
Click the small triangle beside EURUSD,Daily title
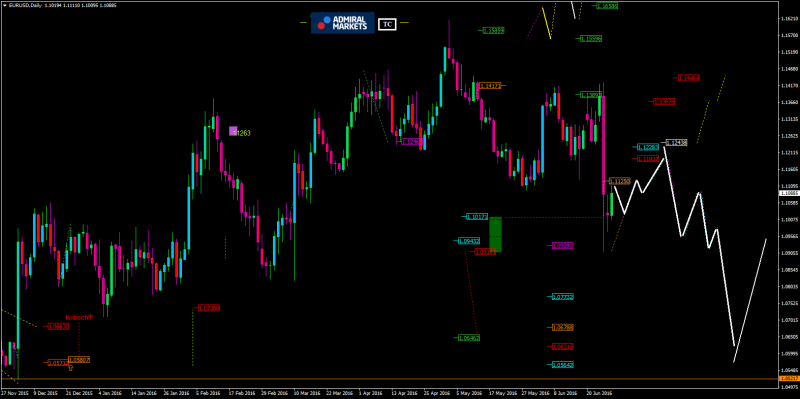pyautogui.click(x=5, y=6)
